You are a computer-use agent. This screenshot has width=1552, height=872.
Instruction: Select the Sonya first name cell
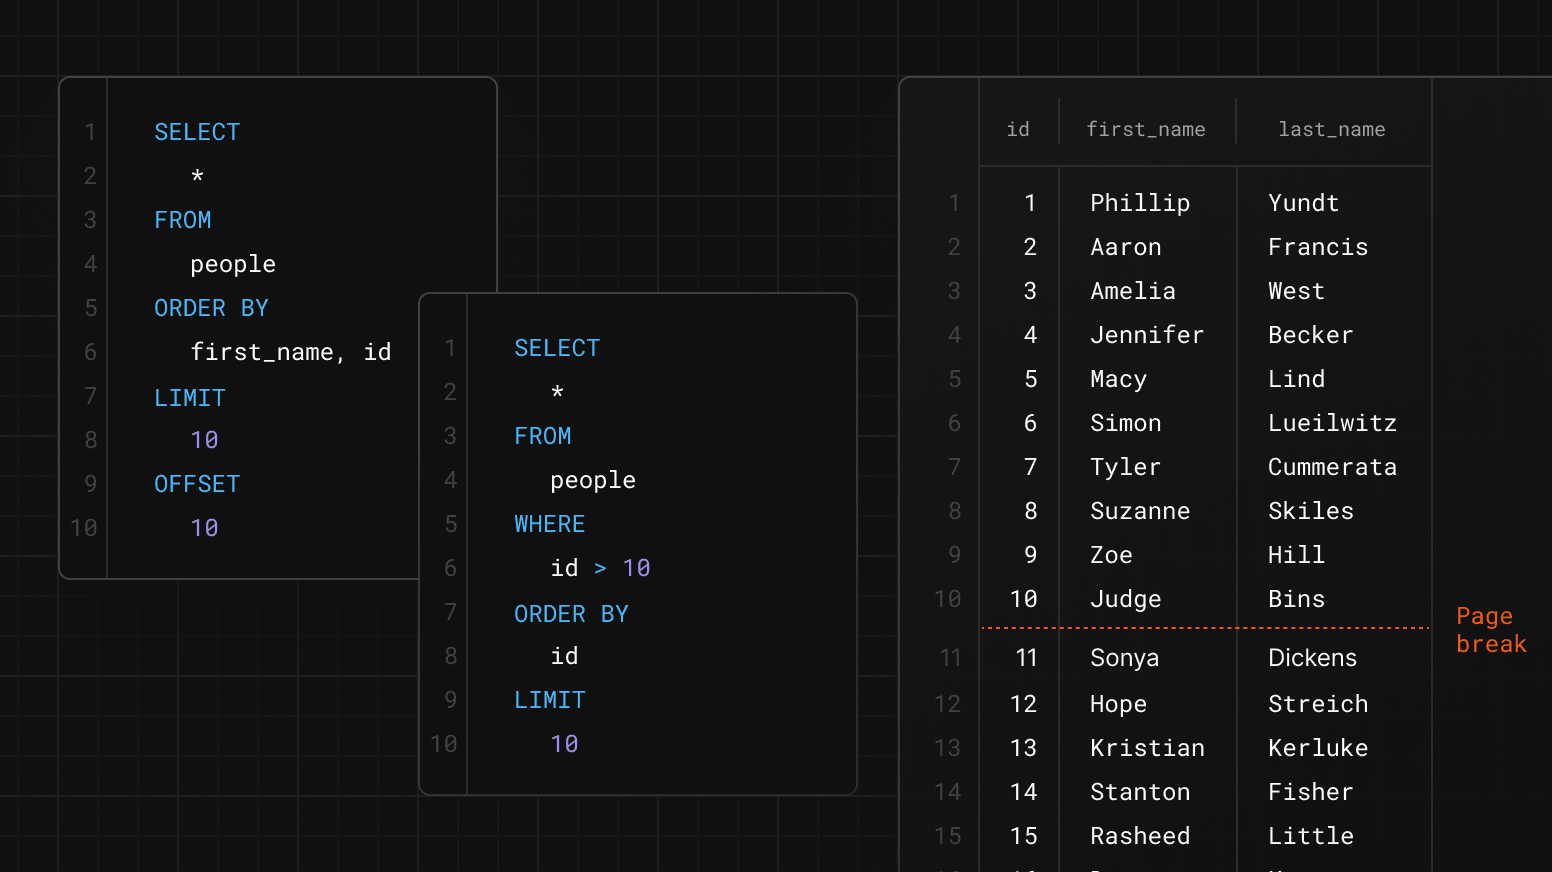point(1125,658)
